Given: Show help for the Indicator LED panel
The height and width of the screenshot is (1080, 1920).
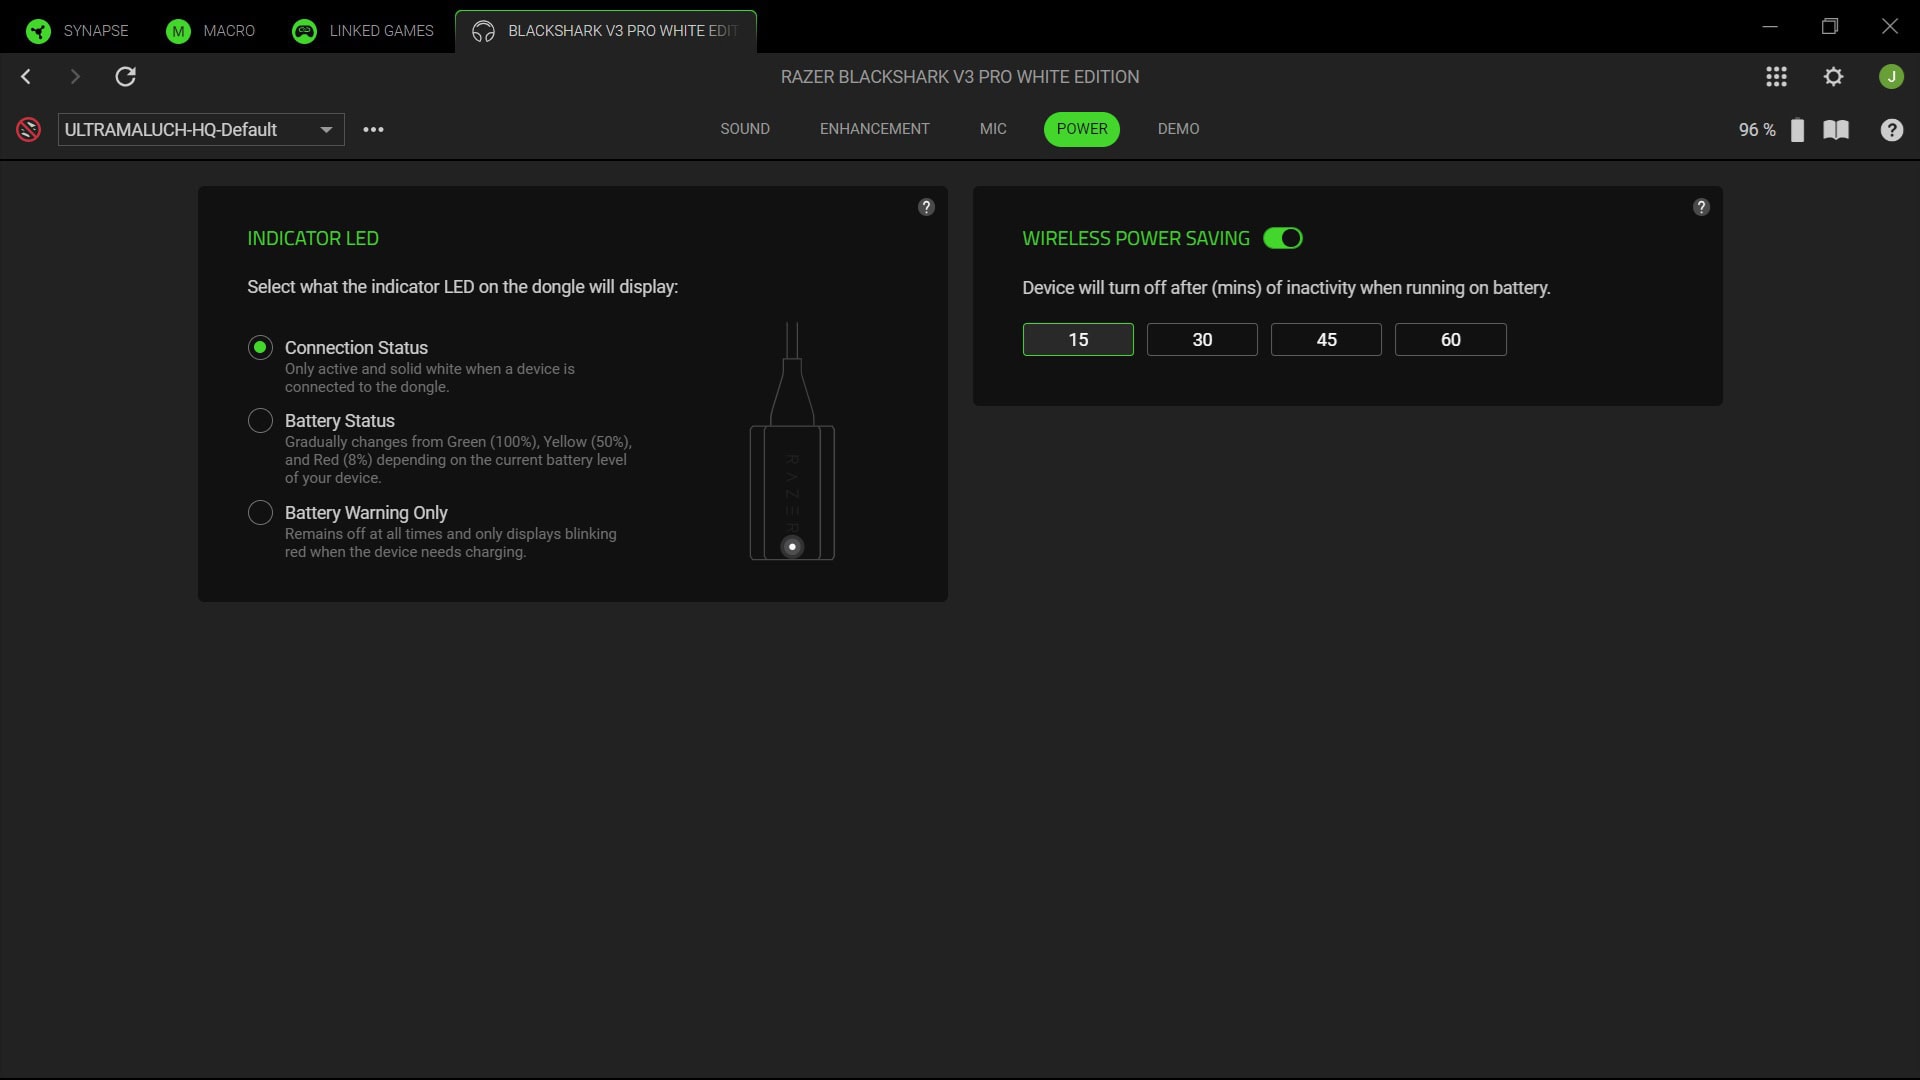Looking at the screenshot, I should coord(926,207).
